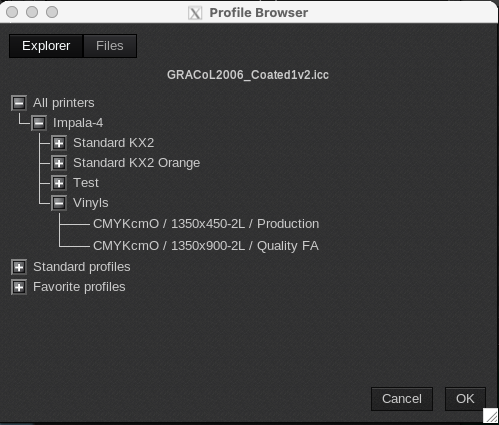The height and width of the screenshot is (425, 499).
Task: Expand the Standard KX2 Orange node
Action: pyautogui.click(x=59, y=163)
